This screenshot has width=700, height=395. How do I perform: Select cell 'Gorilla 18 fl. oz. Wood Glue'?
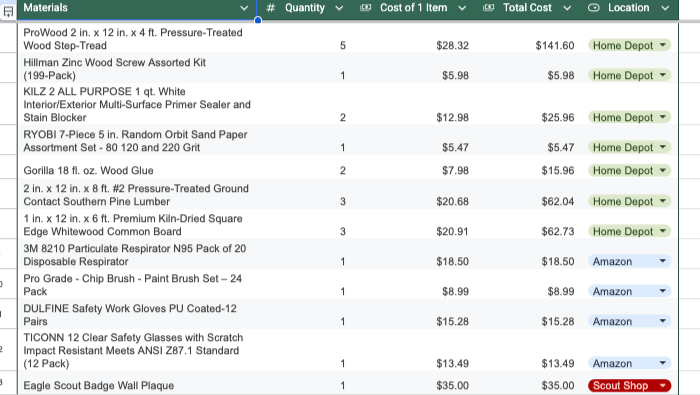[x=137, y=170]
